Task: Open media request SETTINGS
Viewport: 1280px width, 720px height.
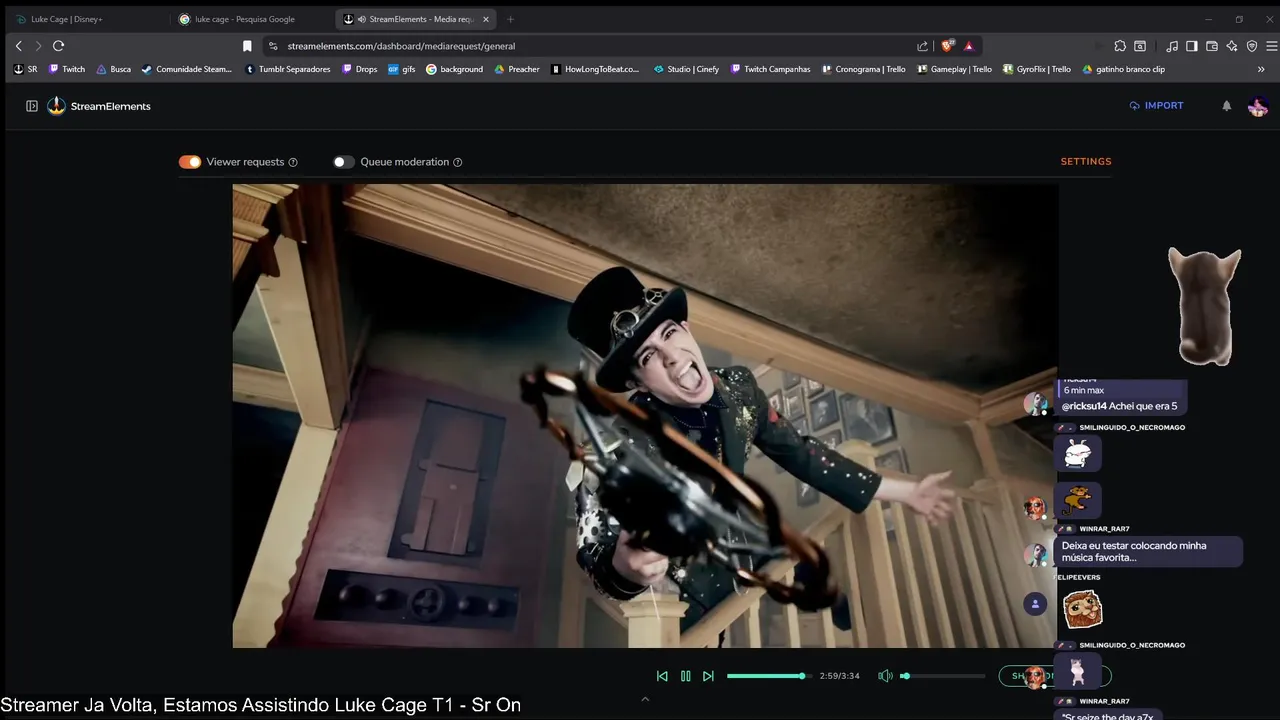Action: coord(1086,161)
